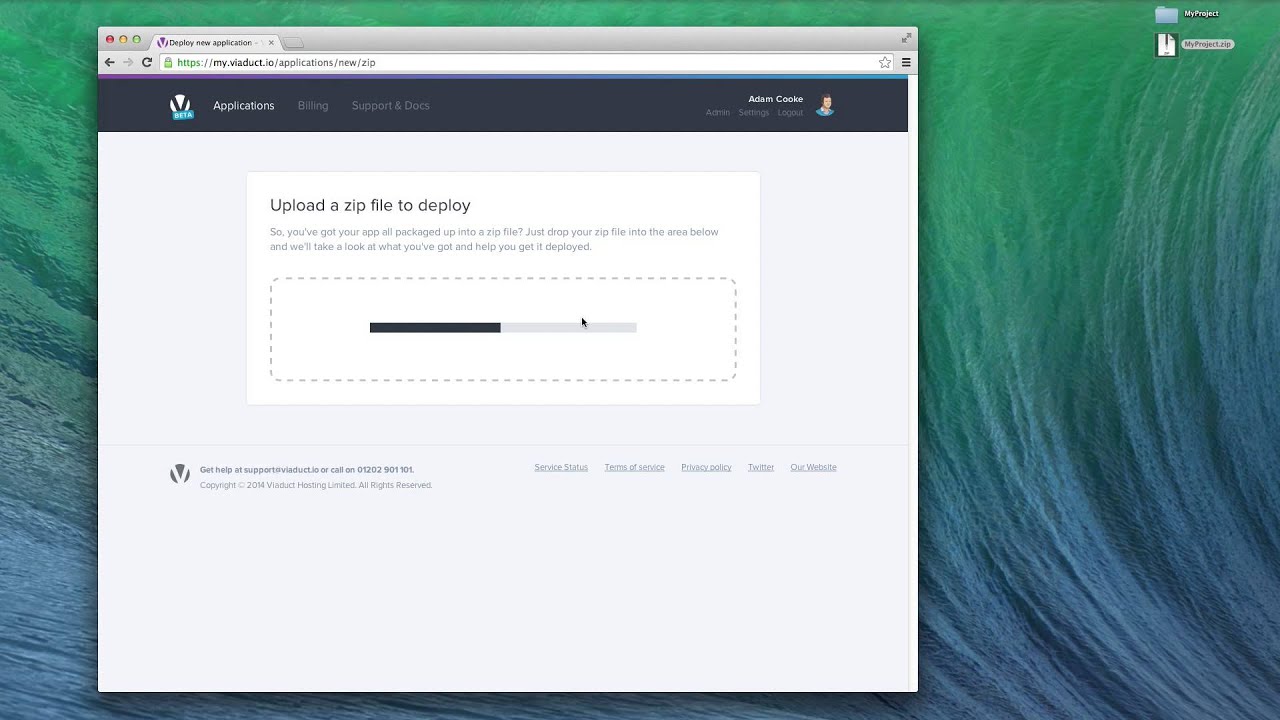Click the 'Upload a zip file to deploy' heading
The width and height of the screenshot is (1280, 720).
(x=370, y=205)
